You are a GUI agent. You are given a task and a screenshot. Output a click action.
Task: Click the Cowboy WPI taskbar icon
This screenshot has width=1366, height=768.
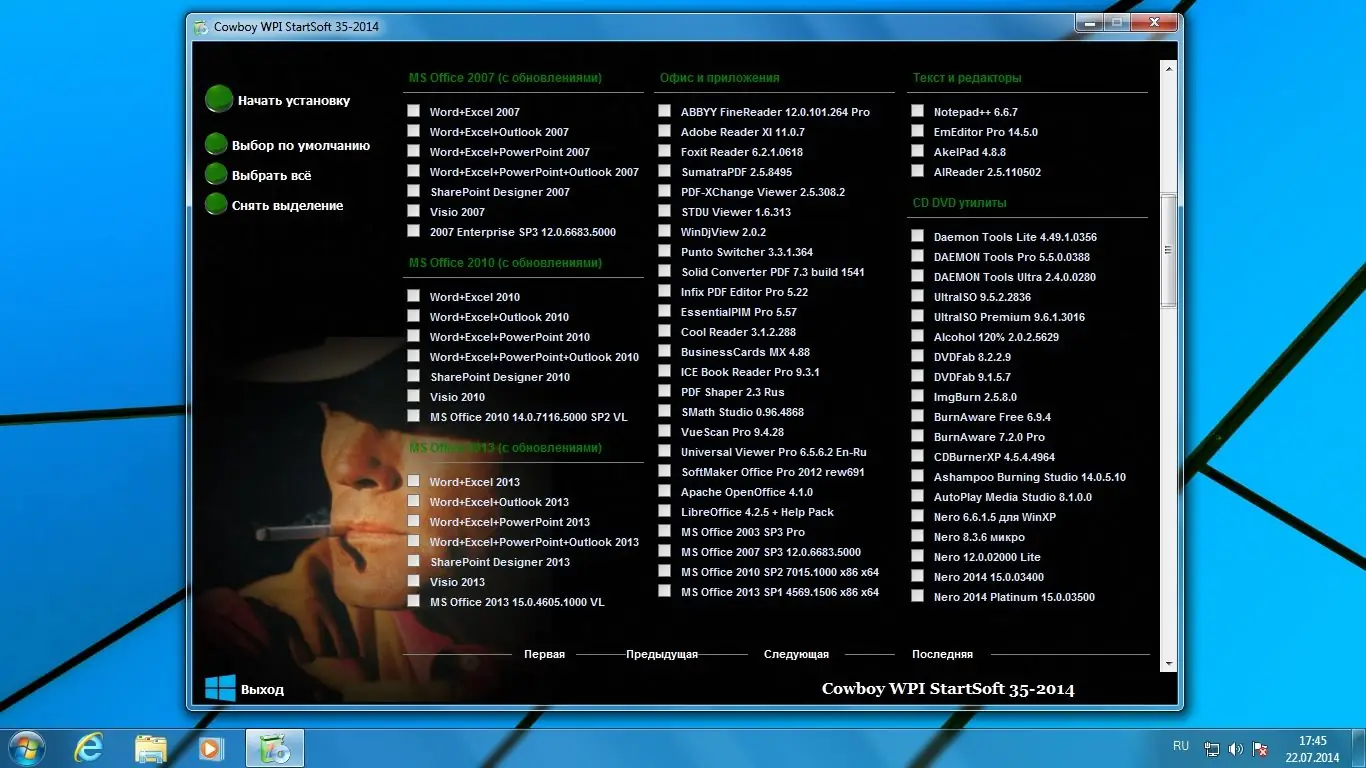point(274,748)
